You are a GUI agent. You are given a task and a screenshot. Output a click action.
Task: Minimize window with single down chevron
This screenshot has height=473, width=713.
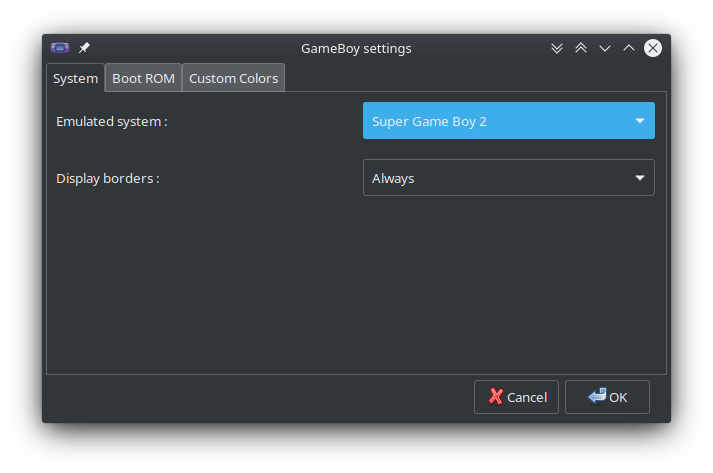click(605, 48)
